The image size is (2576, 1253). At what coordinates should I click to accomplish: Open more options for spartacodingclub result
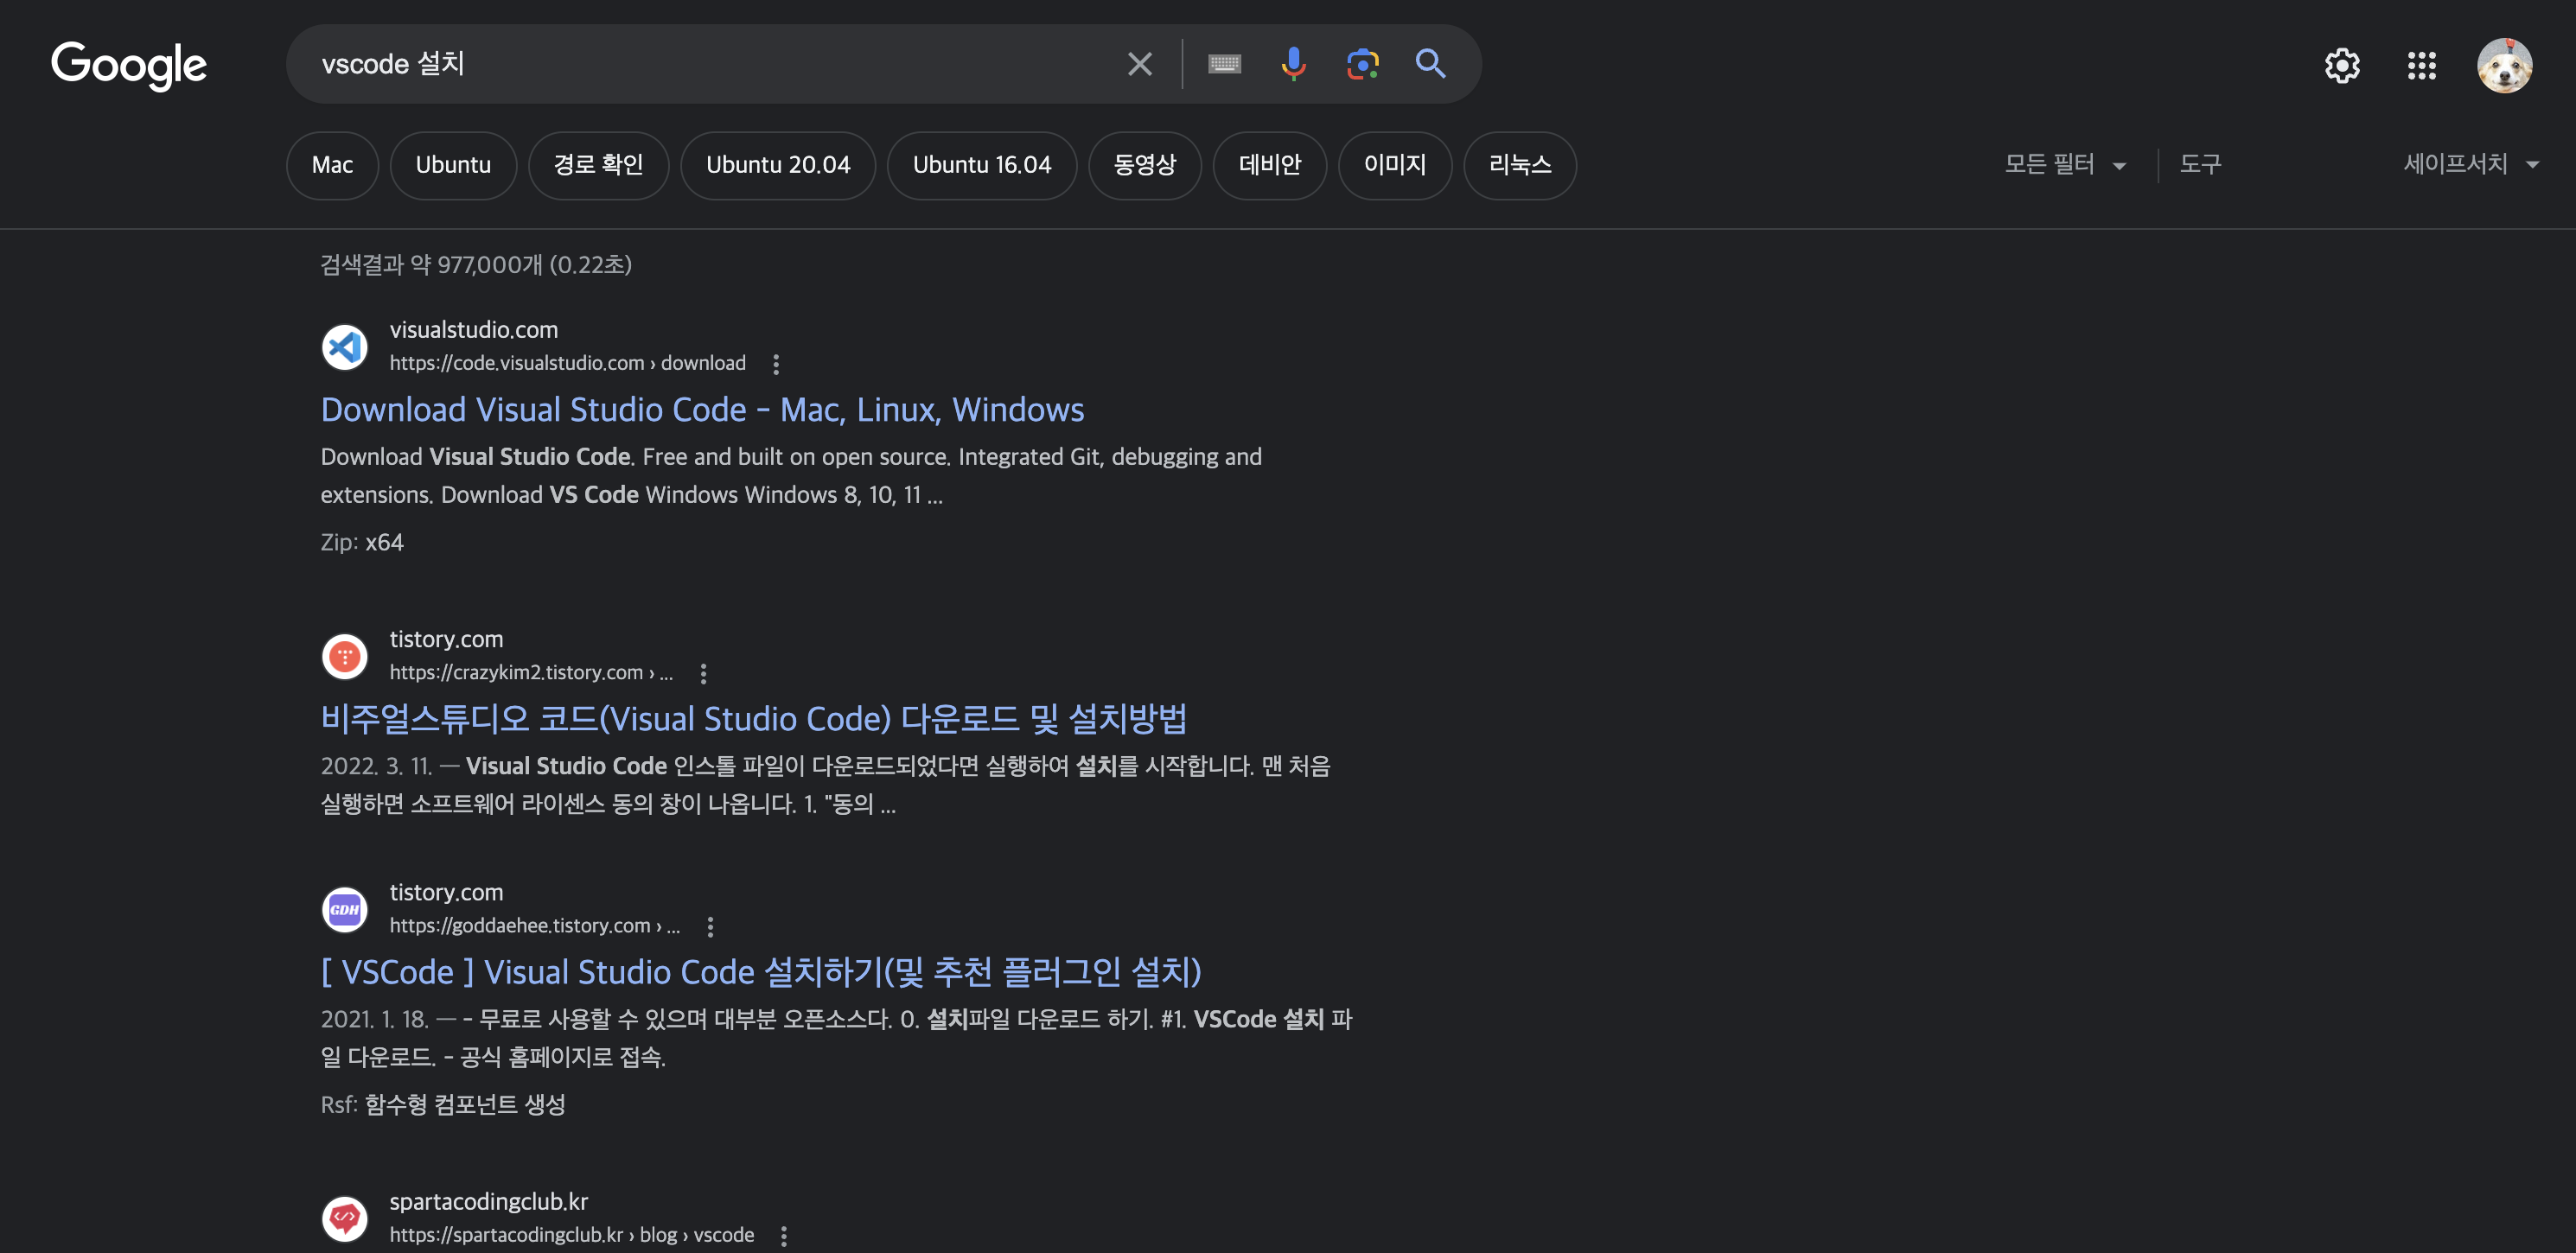click(x=783, y=1235)
